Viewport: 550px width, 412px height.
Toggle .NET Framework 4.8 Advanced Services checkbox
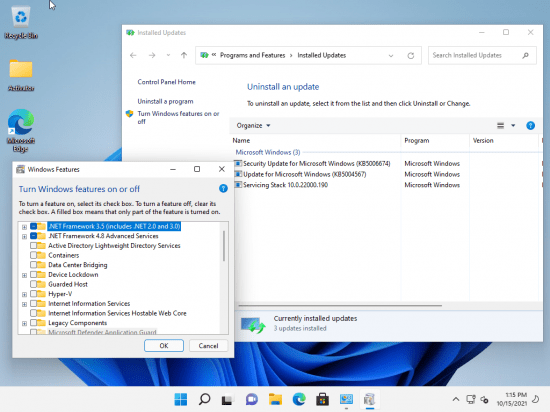coord(34,236)
